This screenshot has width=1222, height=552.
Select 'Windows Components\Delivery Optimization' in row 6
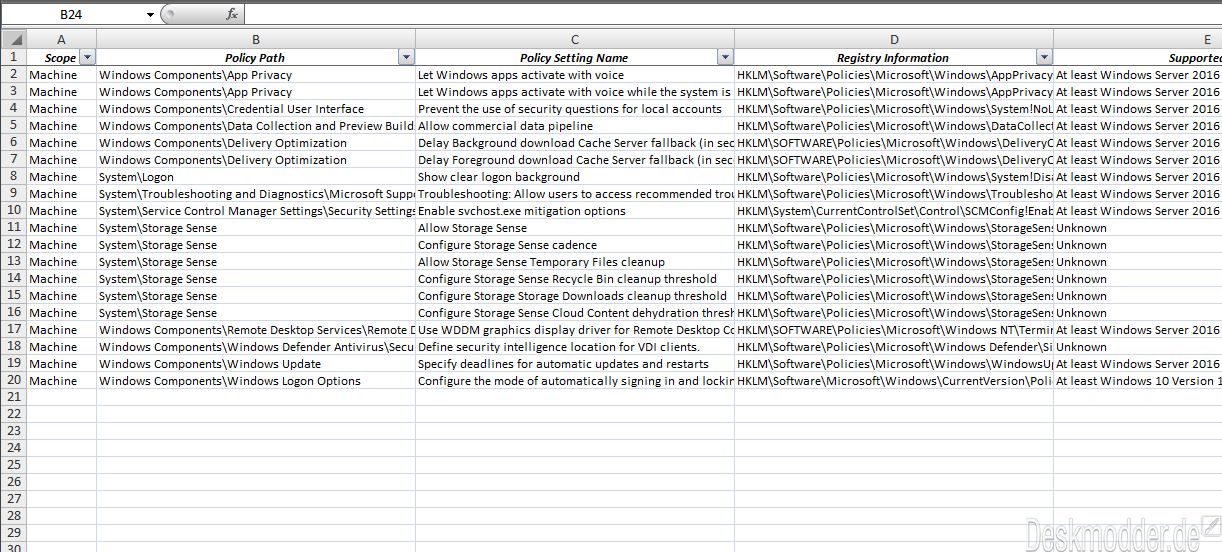256,143
